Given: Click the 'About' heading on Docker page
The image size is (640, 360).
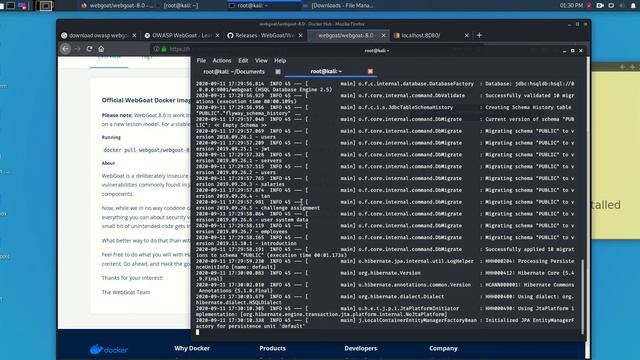Looking at the screenshot, I should [108, 163].
